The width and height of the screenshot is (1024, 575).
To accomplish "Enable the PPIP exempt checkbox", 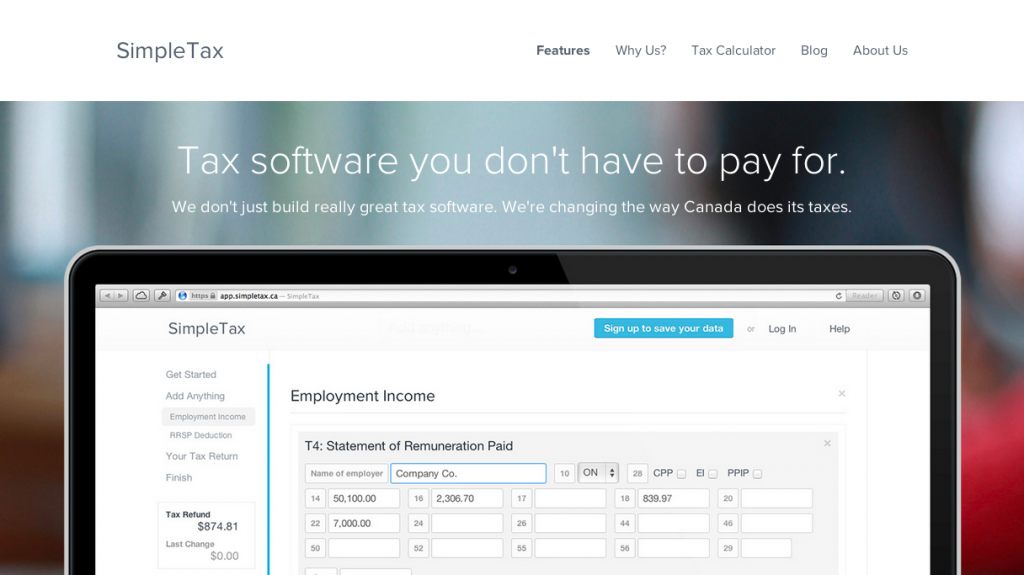I will [757, 474].
